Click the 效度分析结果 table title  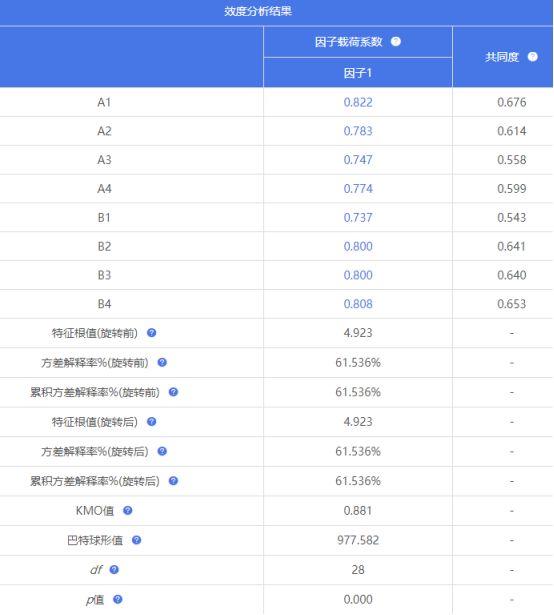pyautogui.click(x=258, y=11)
